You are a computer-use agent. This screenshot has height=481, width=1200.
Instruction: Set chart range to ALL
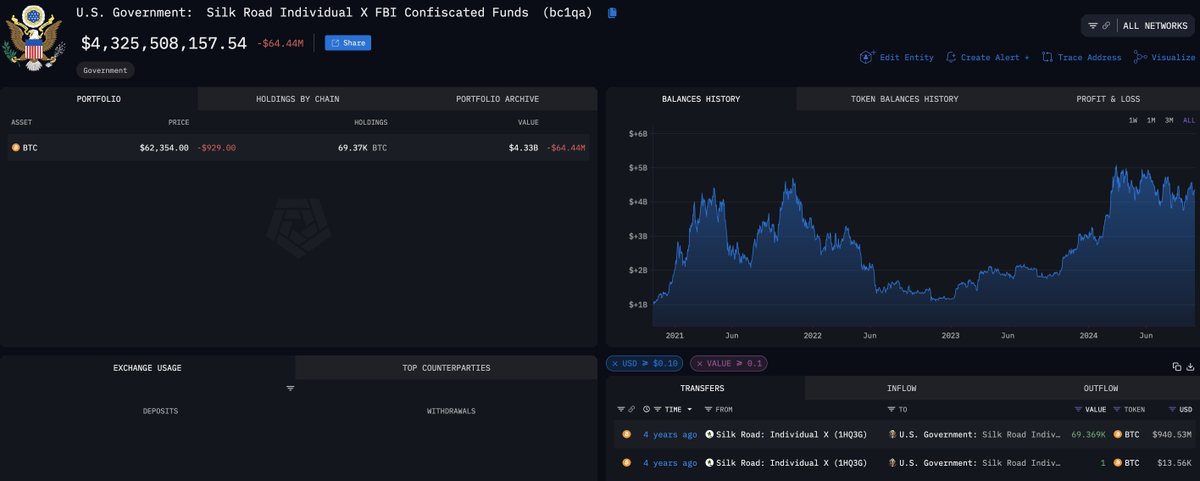1189,120
